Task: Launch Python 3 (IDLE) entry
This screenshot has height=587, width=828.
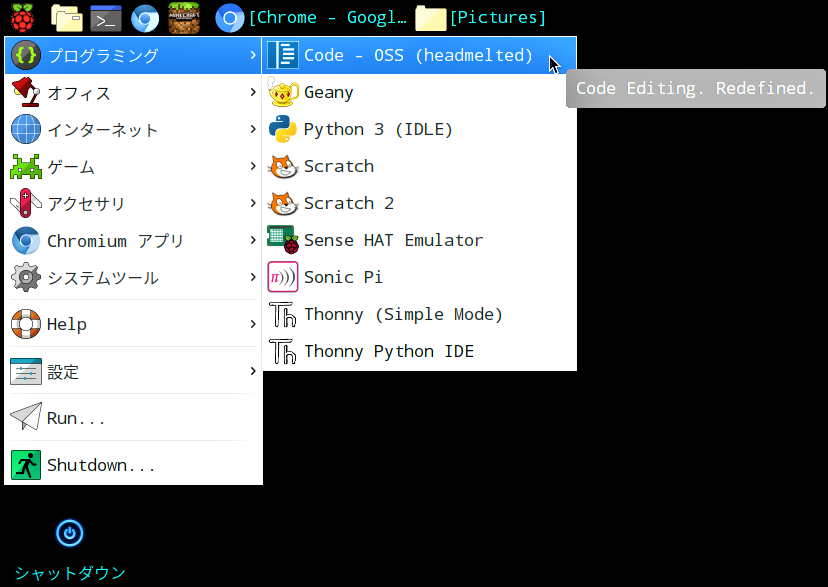Action: tap(419, 129)
